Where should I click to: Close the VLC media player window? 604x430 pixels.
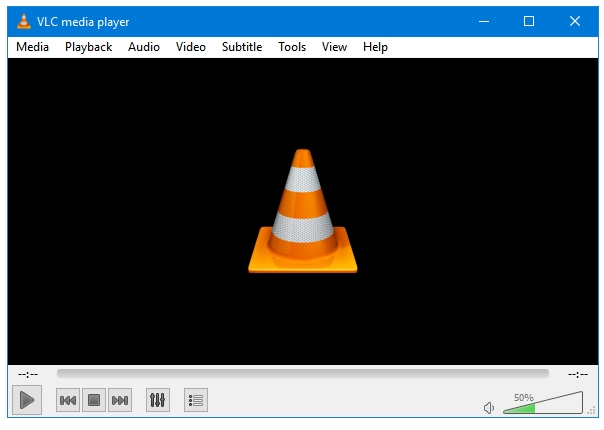click(x=575, y=21)
